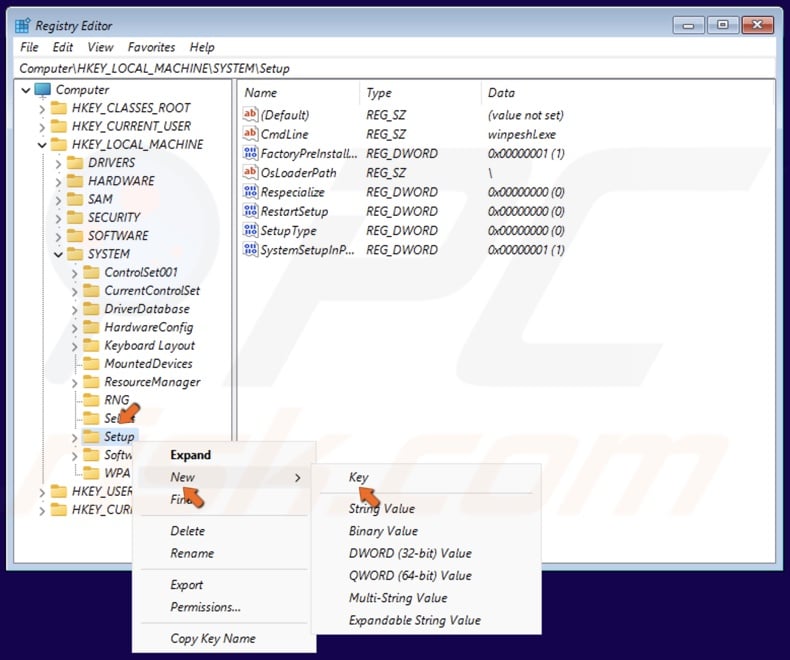This screenshot has height=660, width=790.
Task: Click the string icon beside (Default) value
Action: click(x=250, y=114)
